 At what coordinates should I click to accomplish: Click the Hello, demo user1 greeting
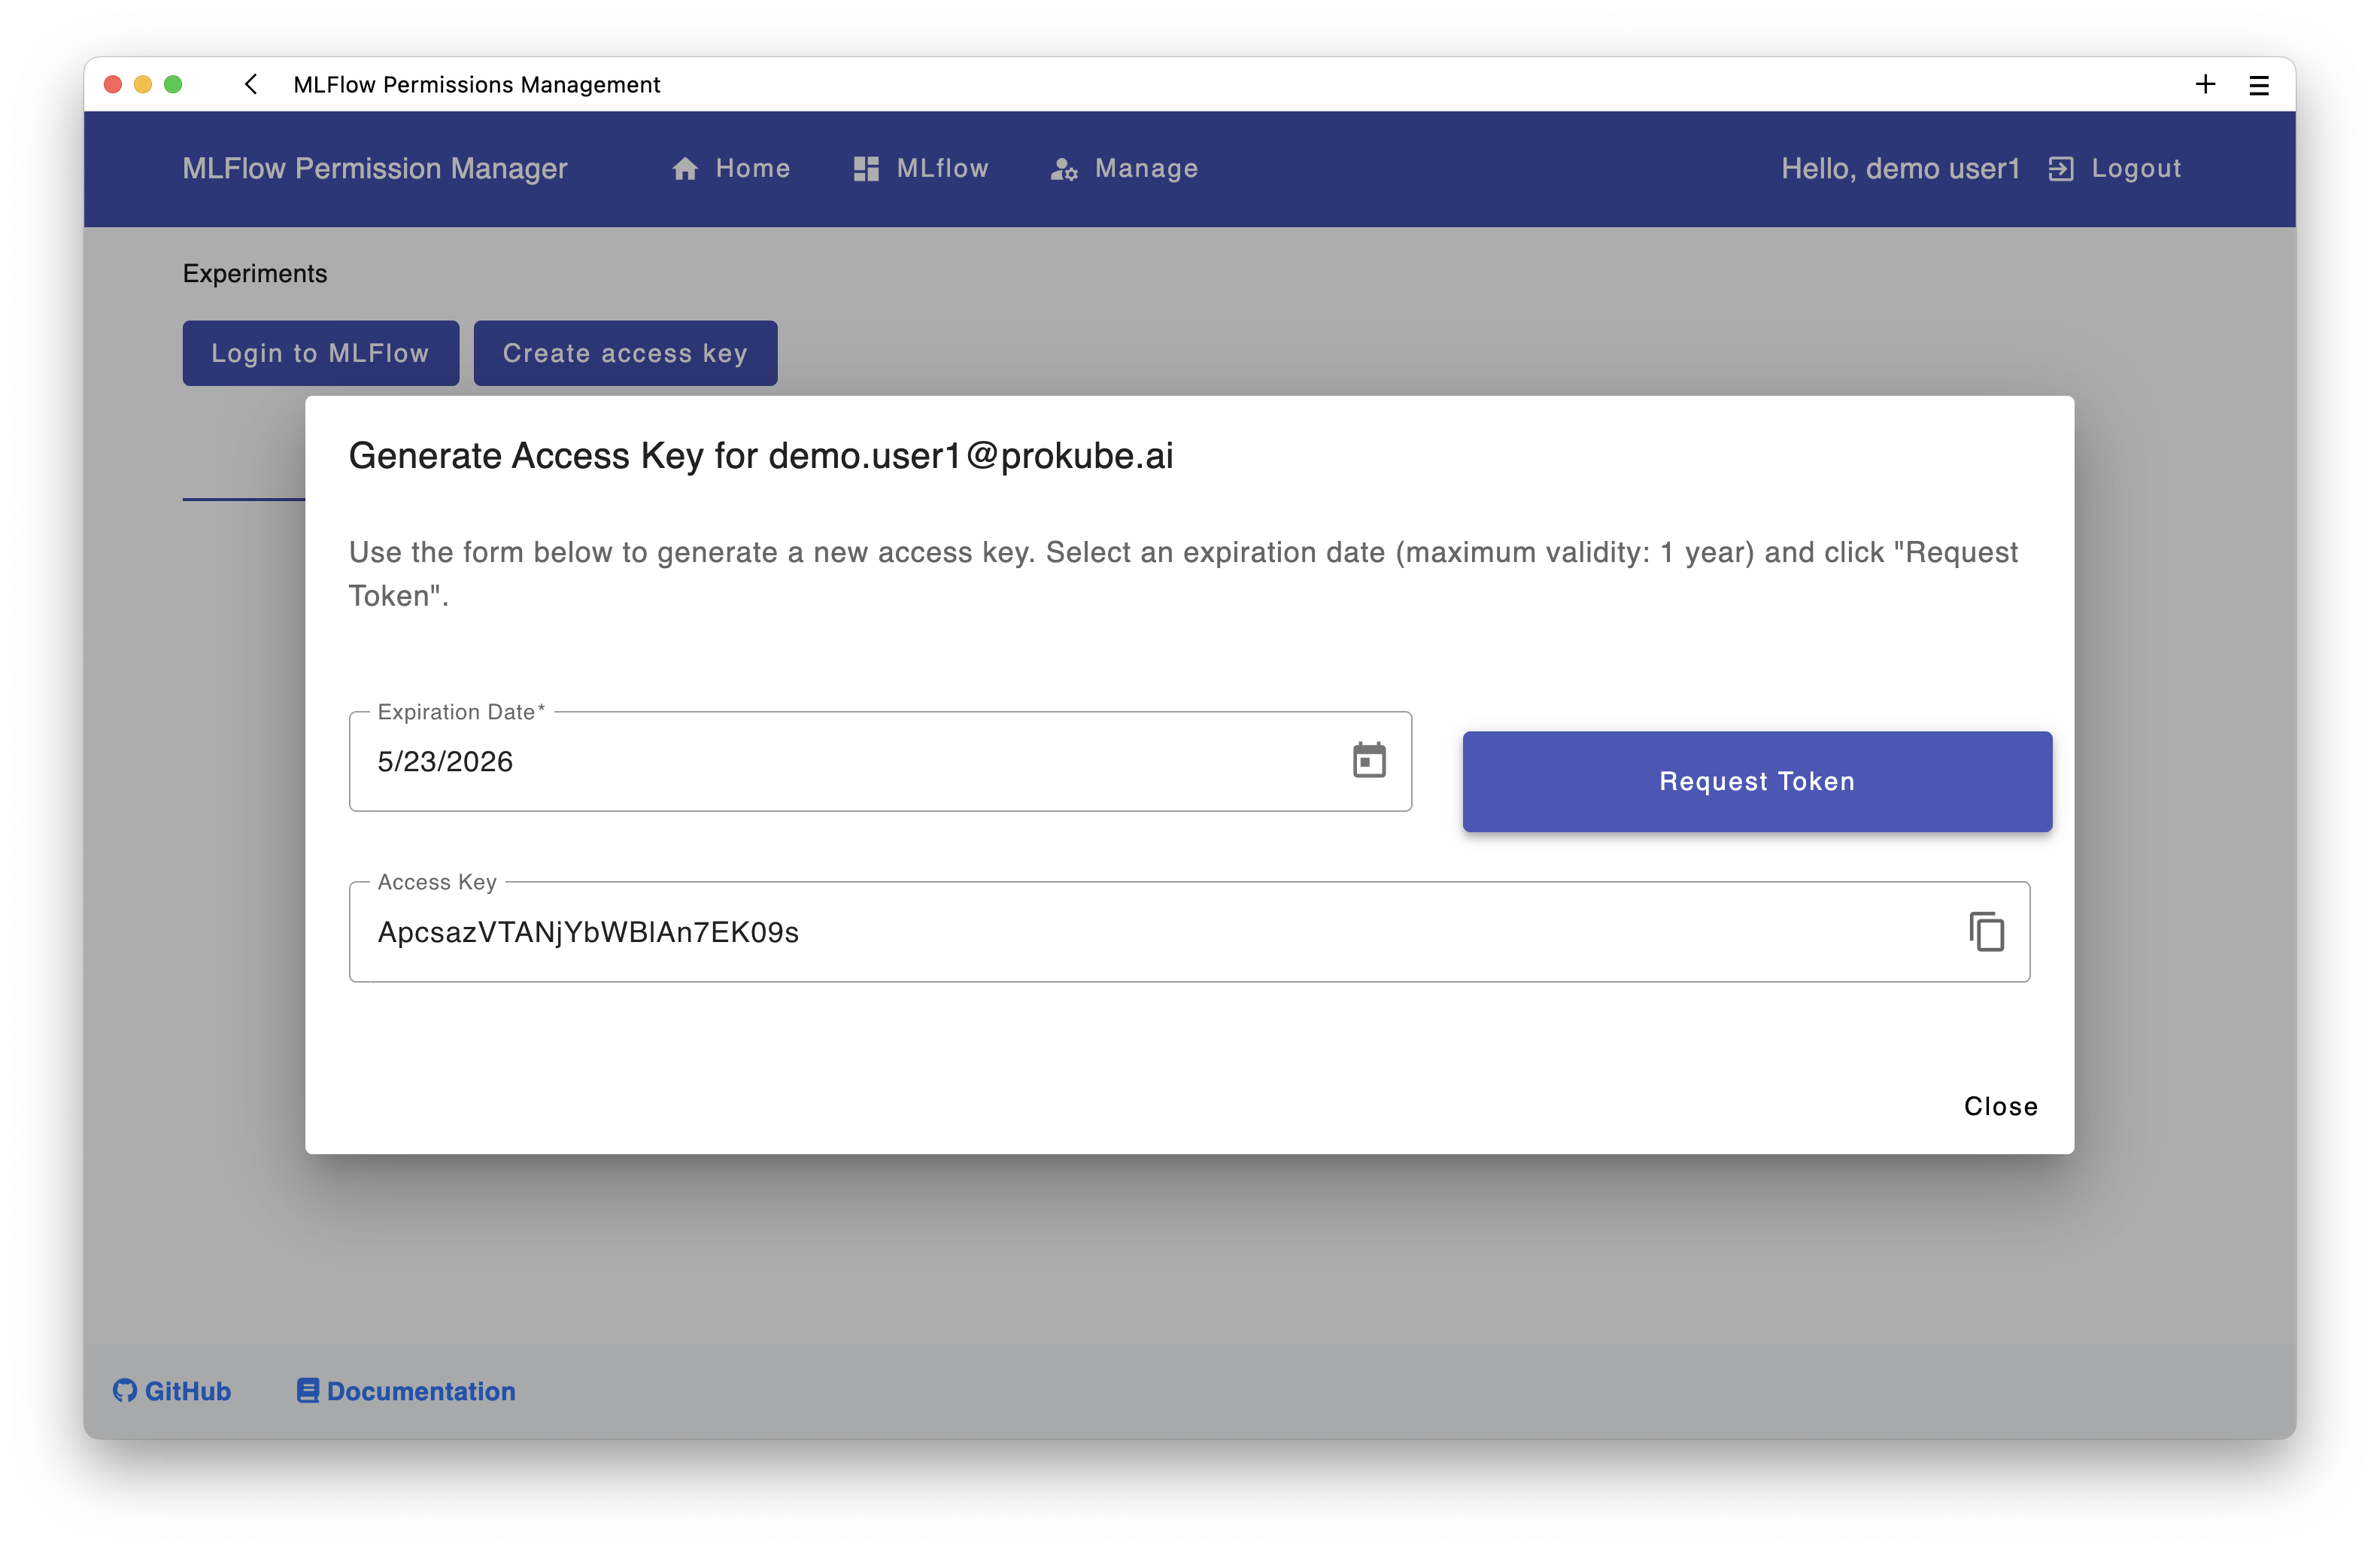click(1901, 168)
